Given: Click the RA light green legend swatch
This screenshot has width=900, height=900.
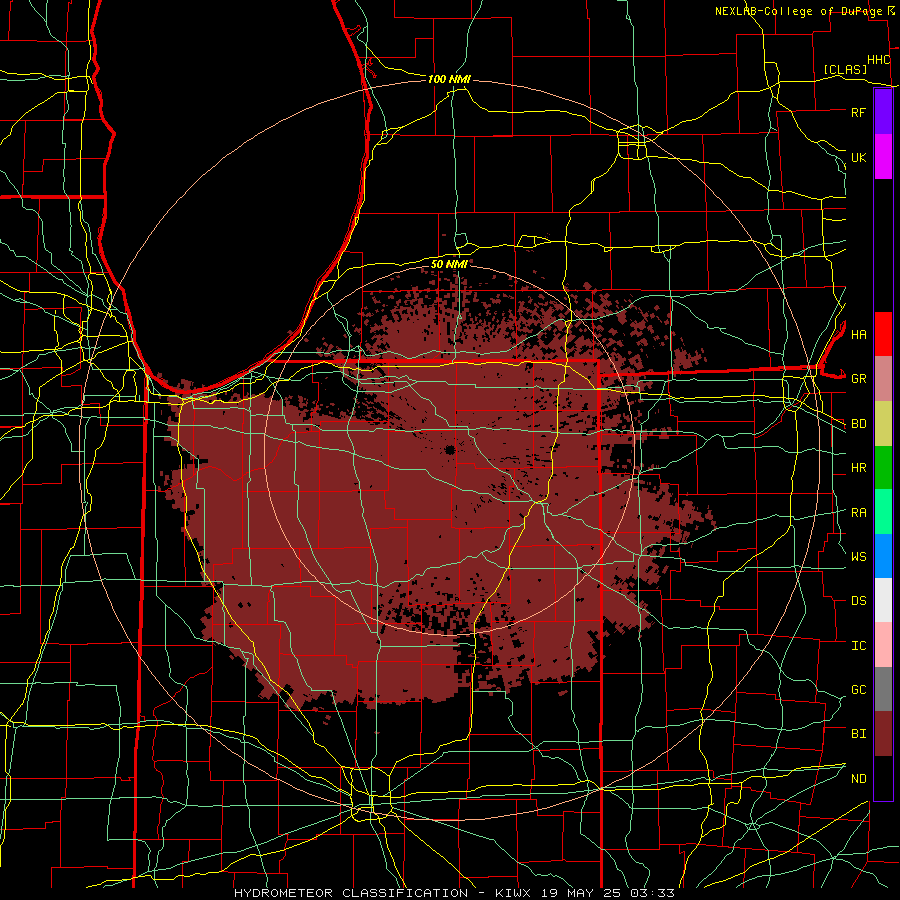Looking at the screenshot, I should (883, 511).
